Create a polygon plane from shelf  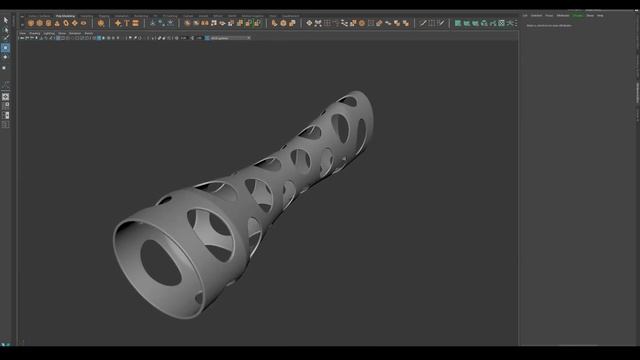(x=75, y=23)
